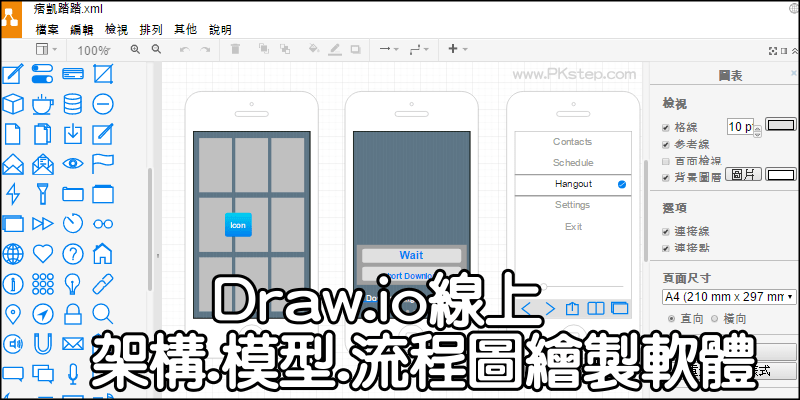Click the shadow toggle icon
This screenshot has height=400, width=800.
point(355,49)
